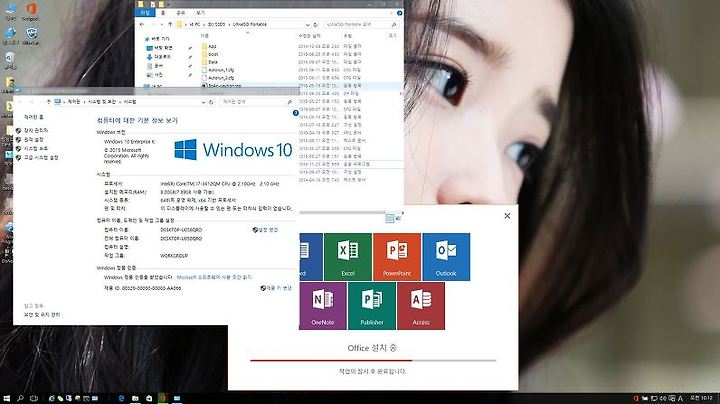The width and height of the screenshot is (720, 404).
Task: Open taskbar Search magnifier
Action: [20, 398]
